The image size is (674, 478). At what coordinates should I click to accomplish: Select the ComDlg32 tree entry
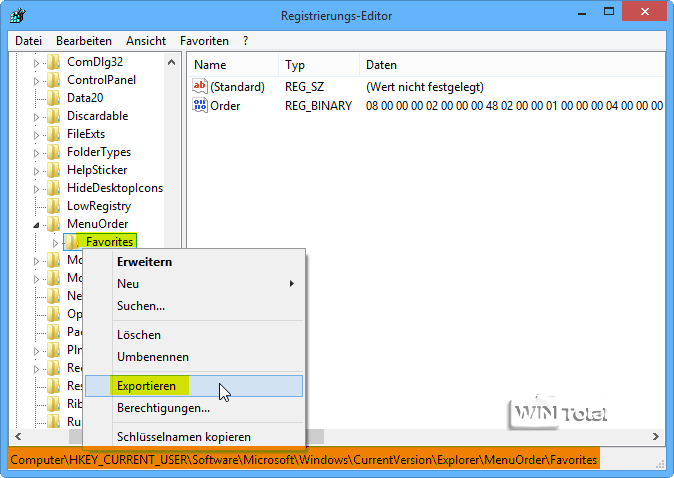pyautogui.click(x=95, y=62)
